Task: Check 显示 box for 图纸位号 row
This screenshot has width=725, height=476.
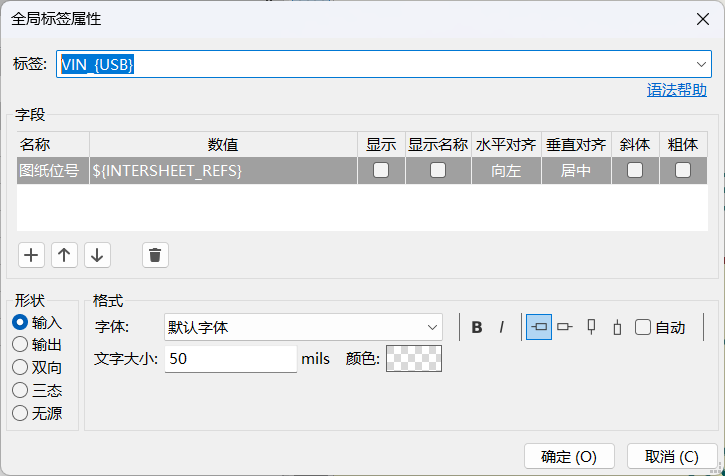Action: (381, 171)
